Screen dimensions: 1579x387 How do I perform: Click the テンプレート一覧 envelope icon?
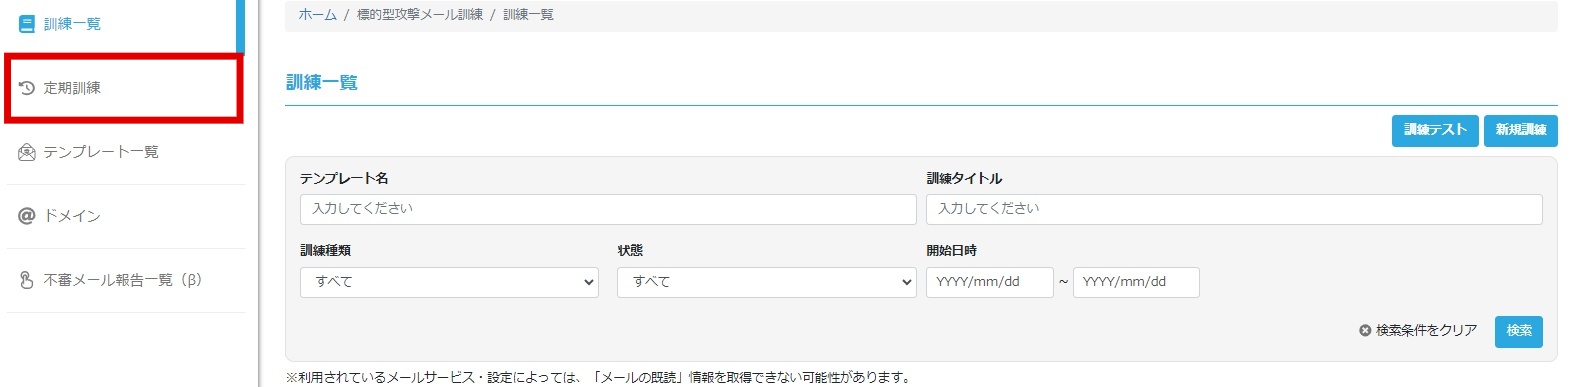[x=27, y=152]
